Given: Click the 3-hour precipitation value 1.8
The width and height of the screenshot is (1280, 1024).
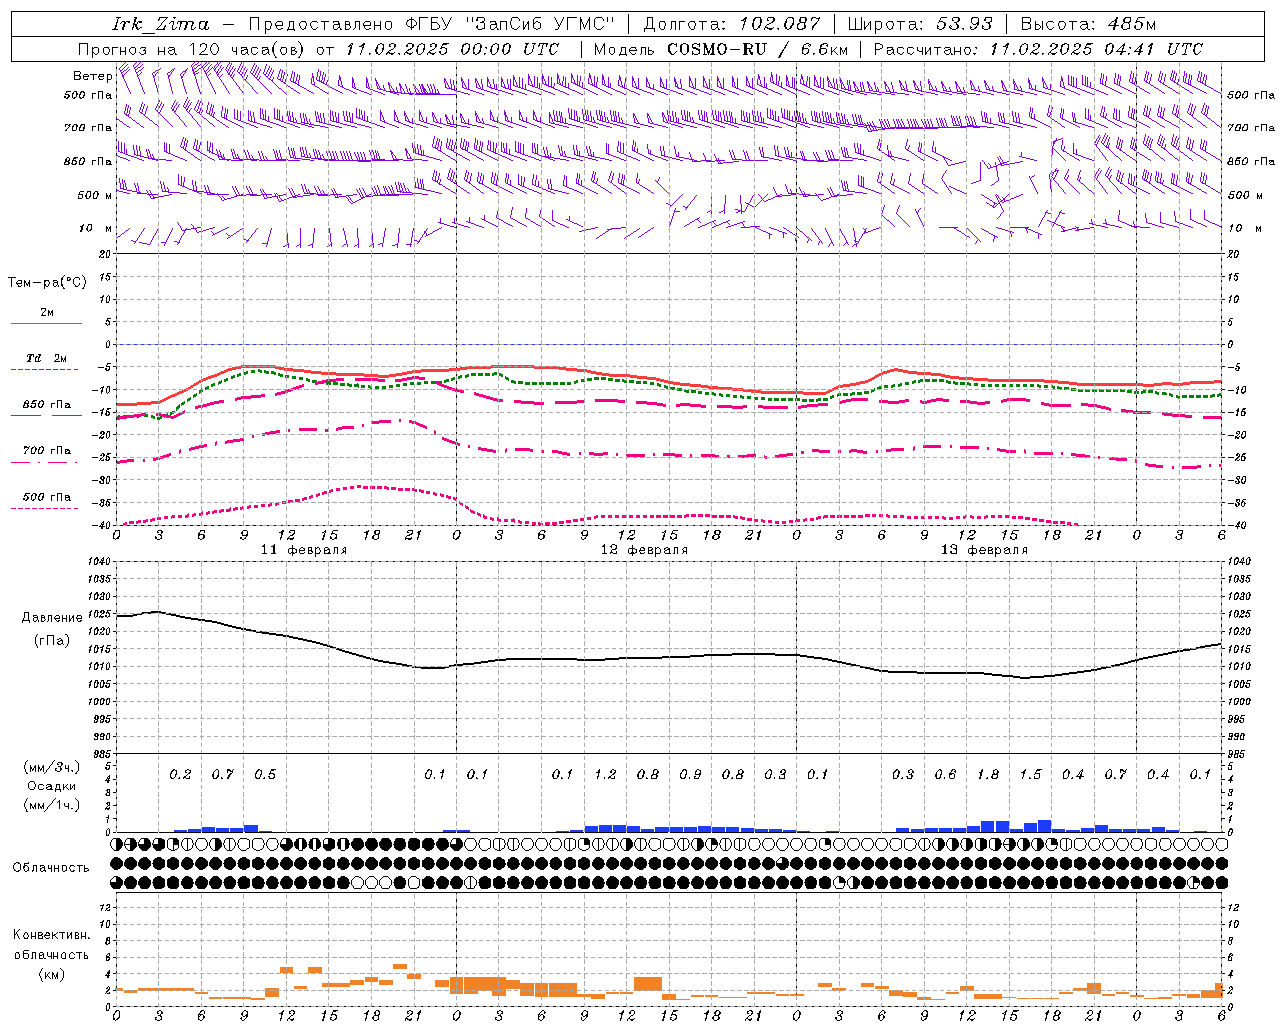Looking at the screenshot, I should click(988, 775).
